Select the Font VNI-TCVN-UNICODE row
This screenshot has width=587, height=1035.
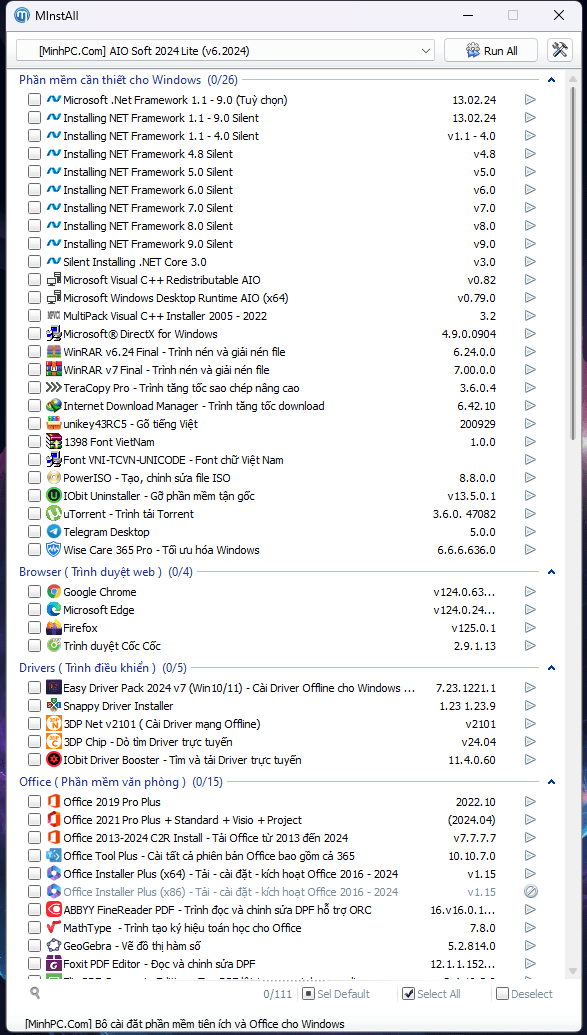point(285,460)
